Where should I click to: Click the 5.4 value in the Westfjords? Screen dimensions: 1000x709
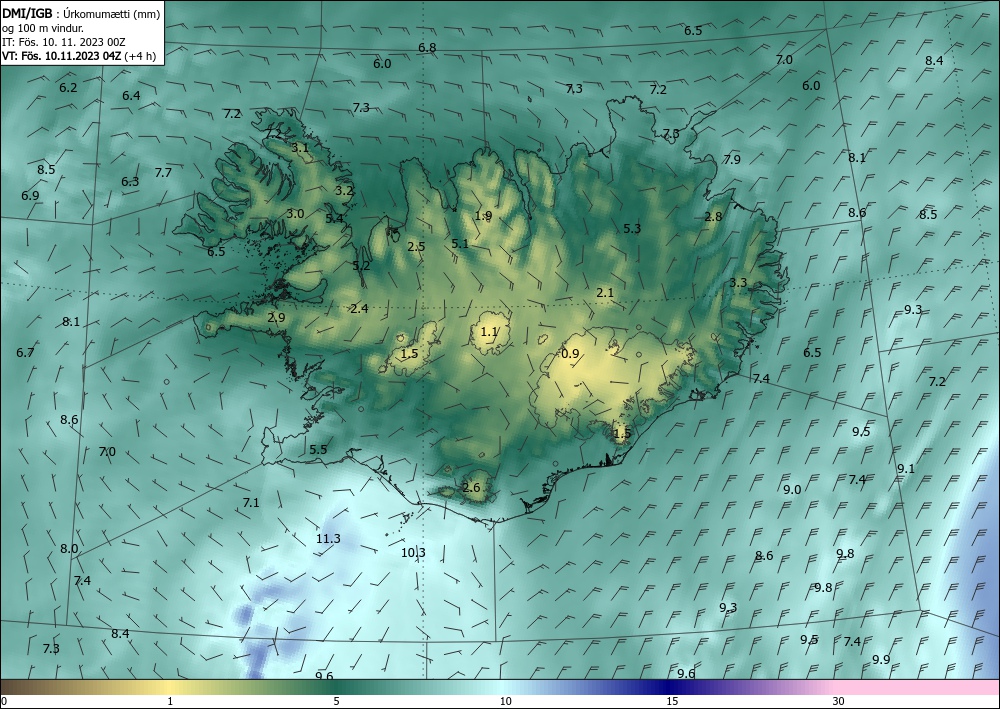point(334,219)
